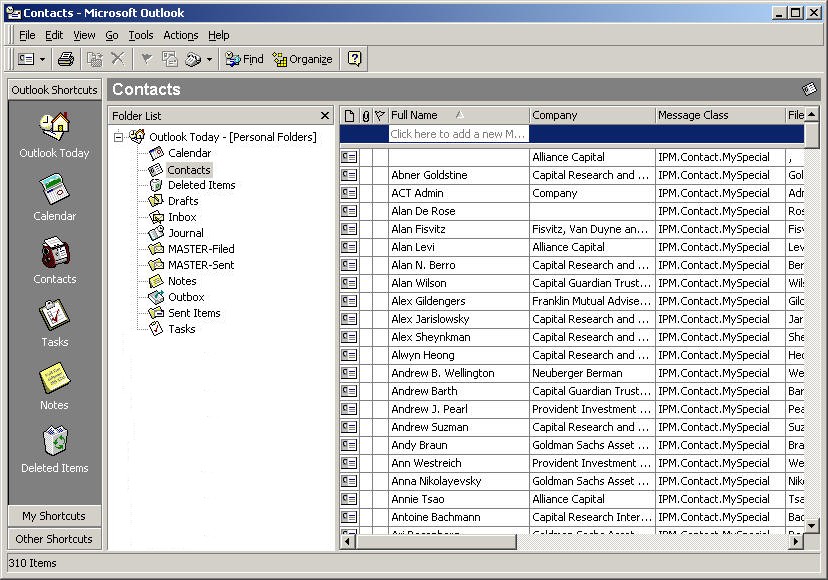Screen dimensions: 828x580
Task: Open the New item dropdown arrow
Action: pos(42,59)
